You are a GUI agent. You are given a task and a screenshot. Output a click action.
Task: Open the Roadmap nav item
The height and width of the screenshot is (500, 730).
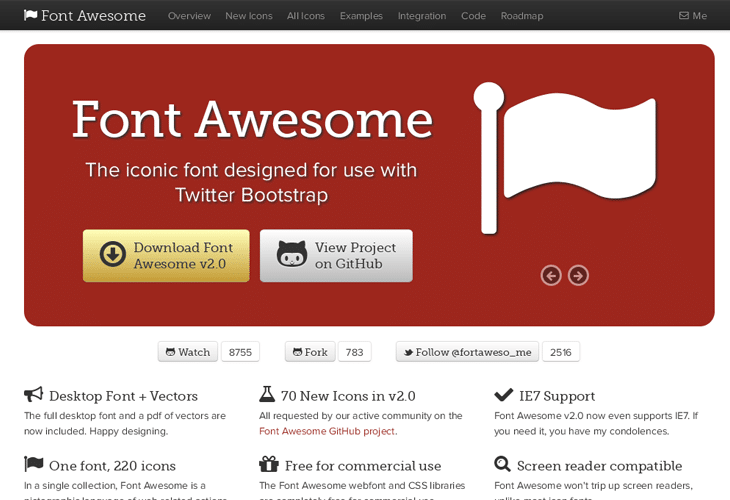point(522,16)
